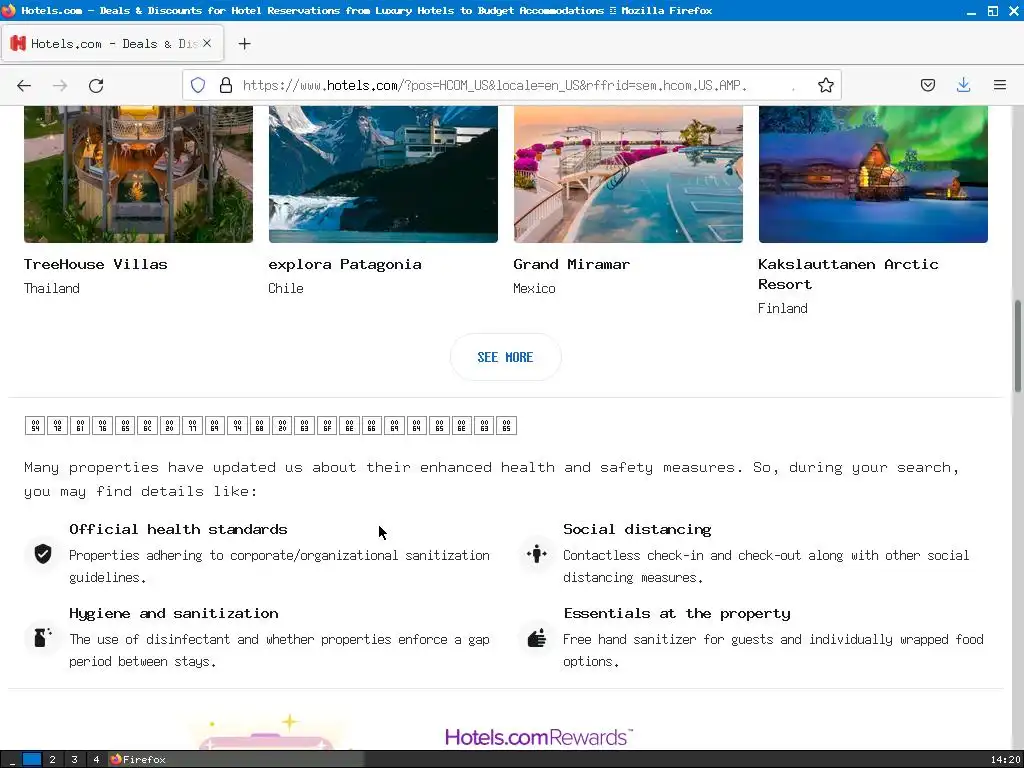
Task: Click the Thailand country label
Action: 52,288
